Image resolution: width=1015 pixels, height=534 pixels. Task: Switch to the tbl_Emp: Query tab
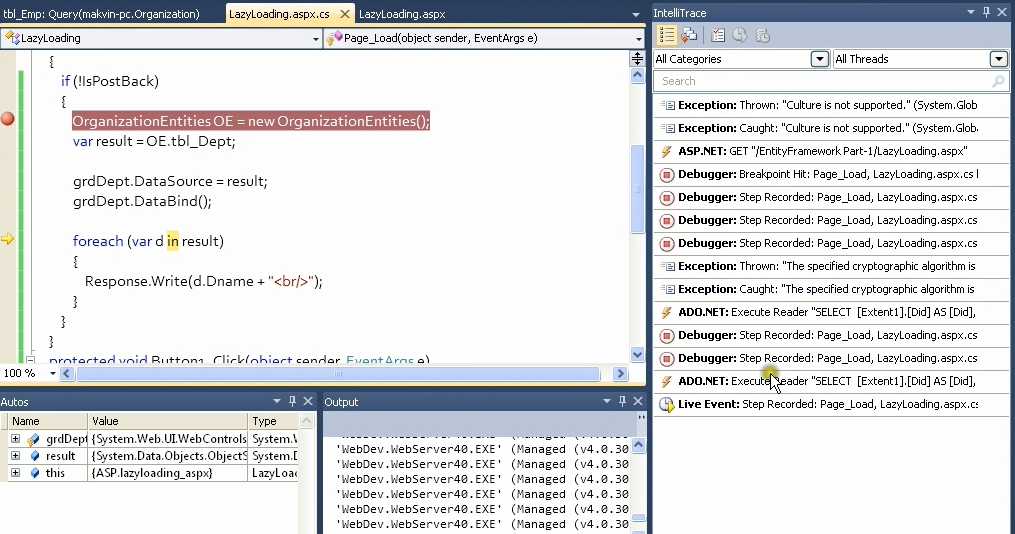point(100,14)
